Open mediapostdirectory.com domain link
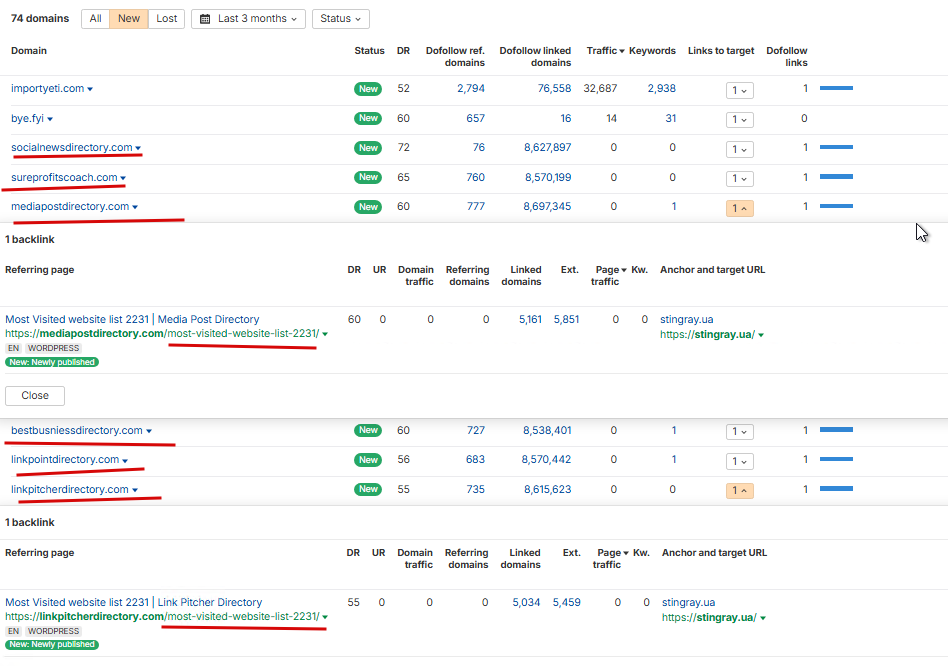This screenshot has width=948, height=666. coord(70,207)
